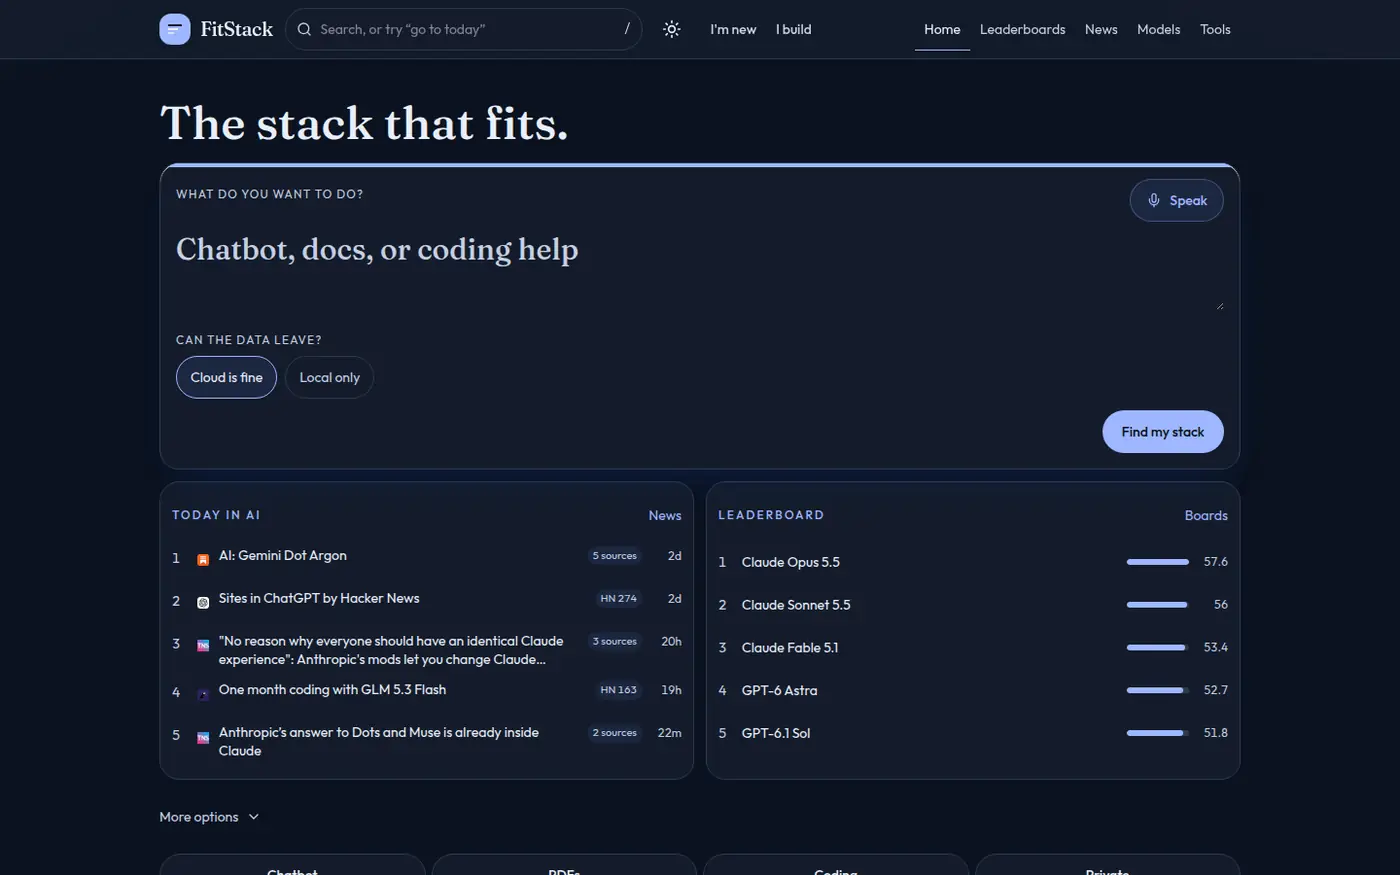1400x875 pixels.
Task: Click the 22m timestamp
Action: point(670,733)
